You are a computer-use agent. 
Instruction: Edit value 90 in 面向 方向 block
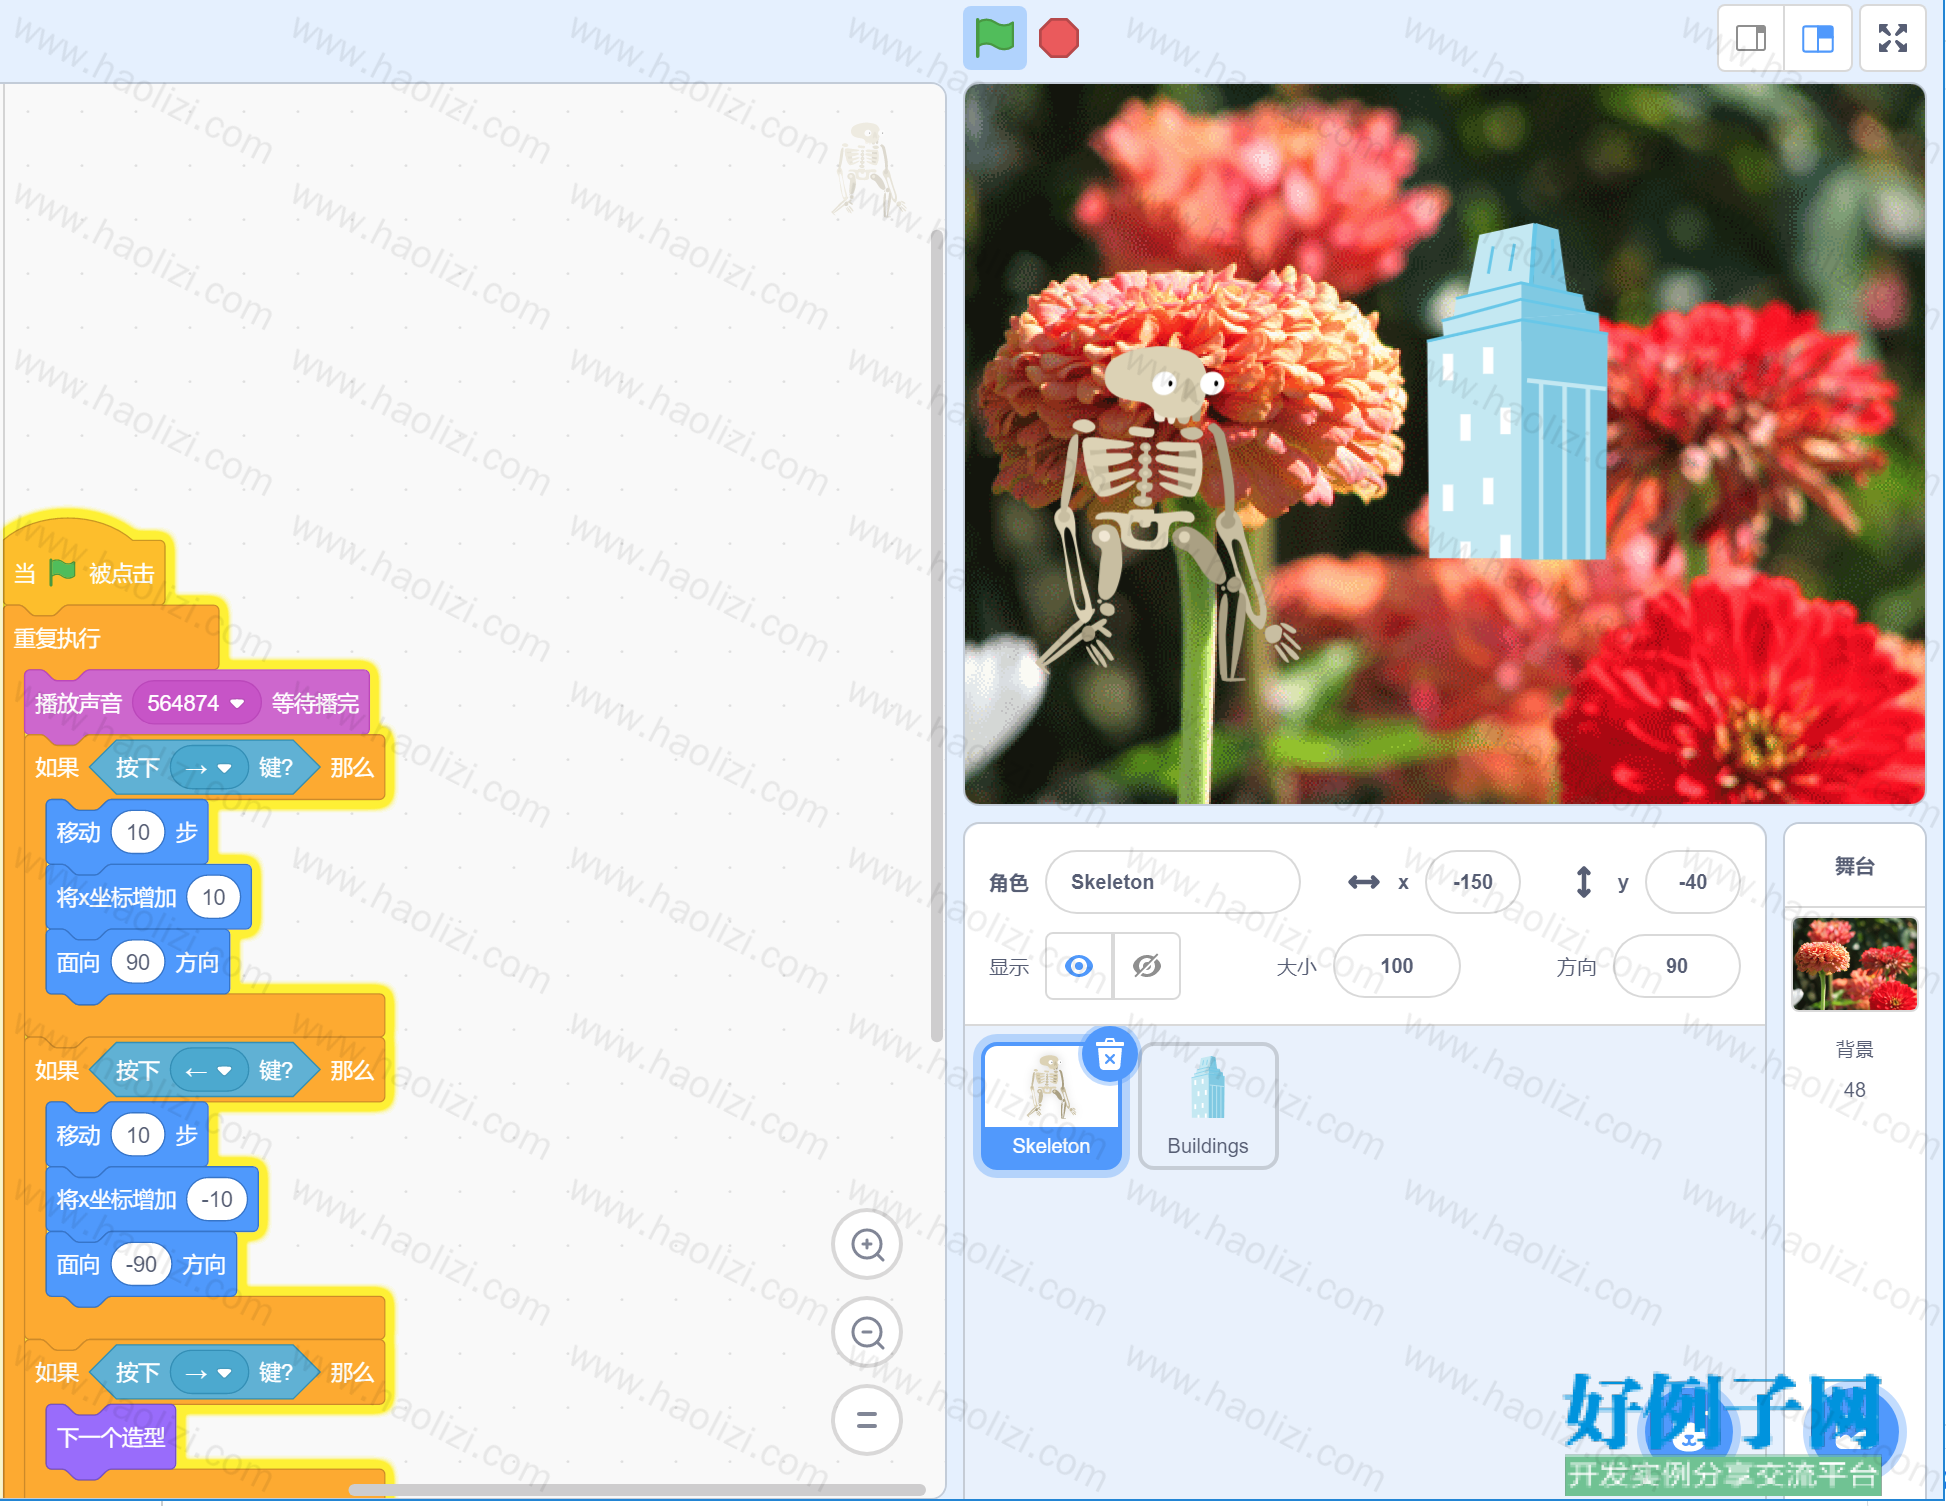coord(138,963)
